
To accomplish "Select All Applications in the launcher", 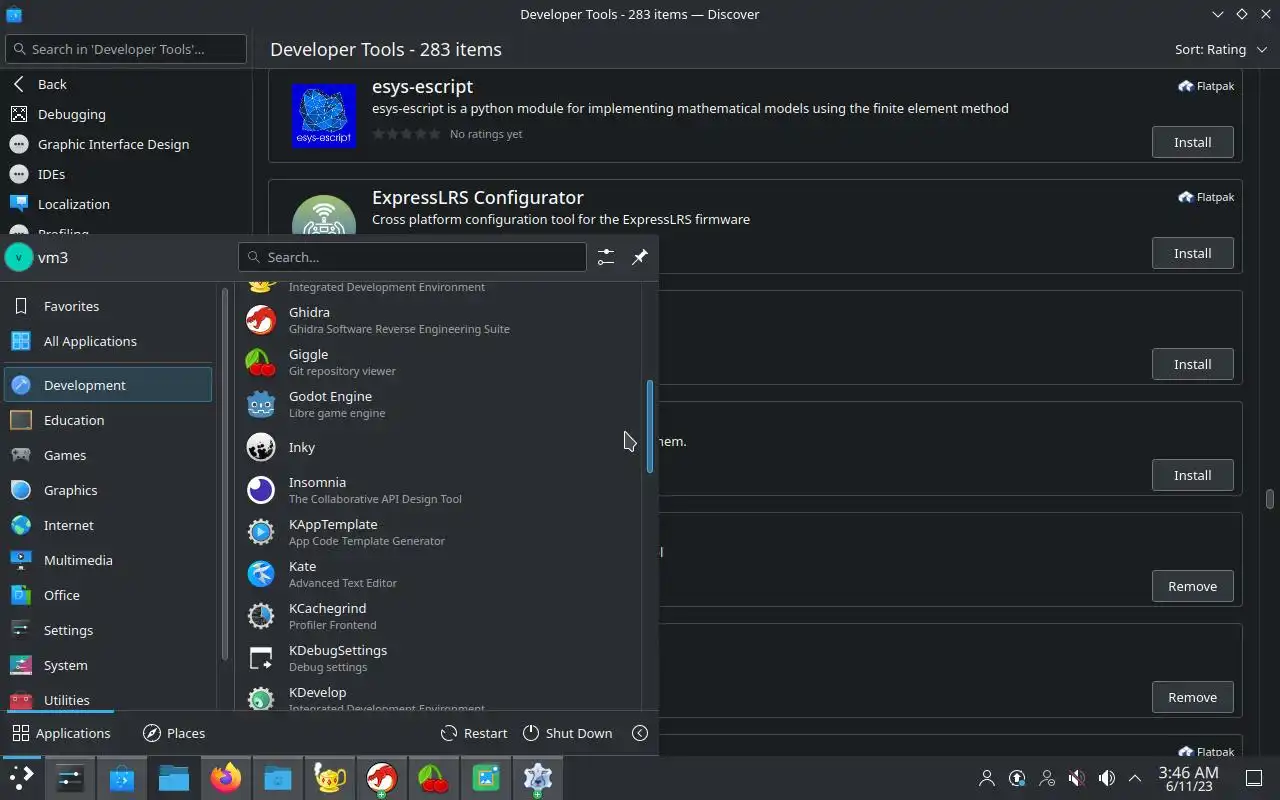I will click(108, 341).
